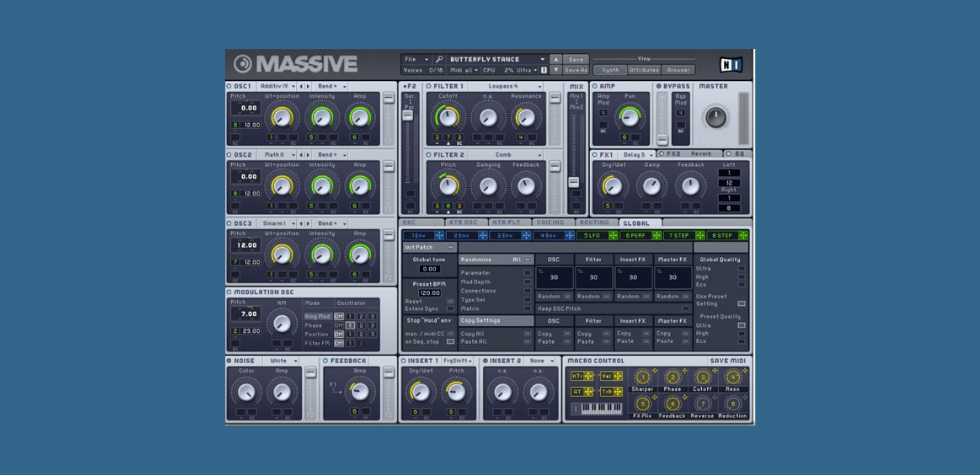Screen dimensions: 980x475
Task: Open the OSC3 Sinarm I wavetable dropdown
Action: tap(276, 223)
